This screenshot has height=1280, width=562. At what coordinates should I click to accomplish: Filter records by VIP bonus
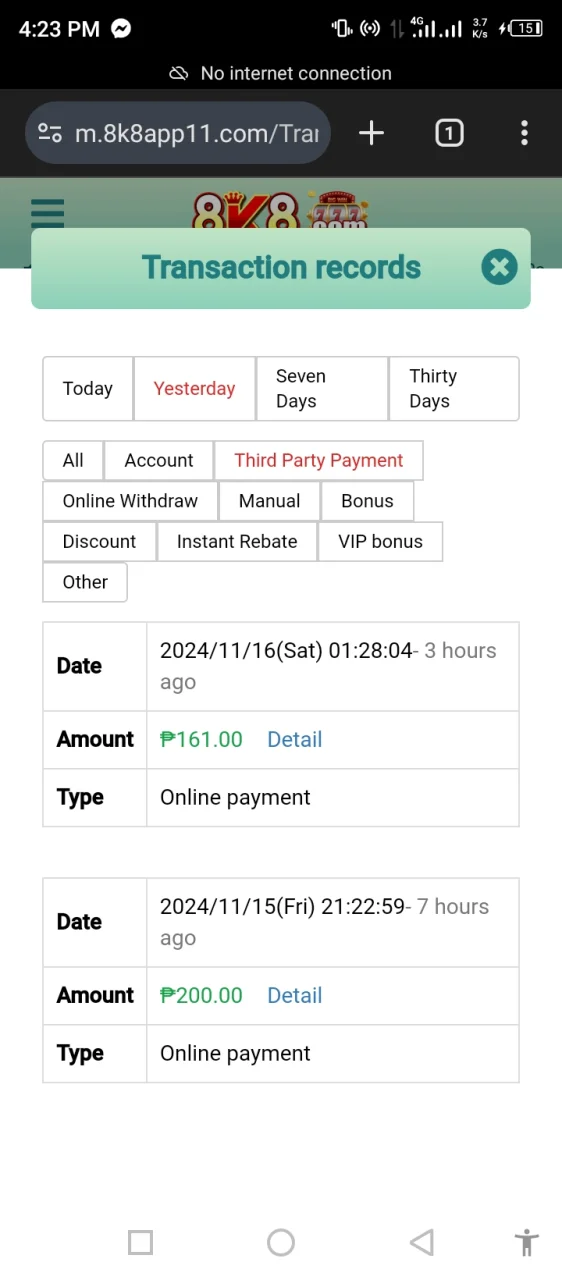[x=380, y=541]
